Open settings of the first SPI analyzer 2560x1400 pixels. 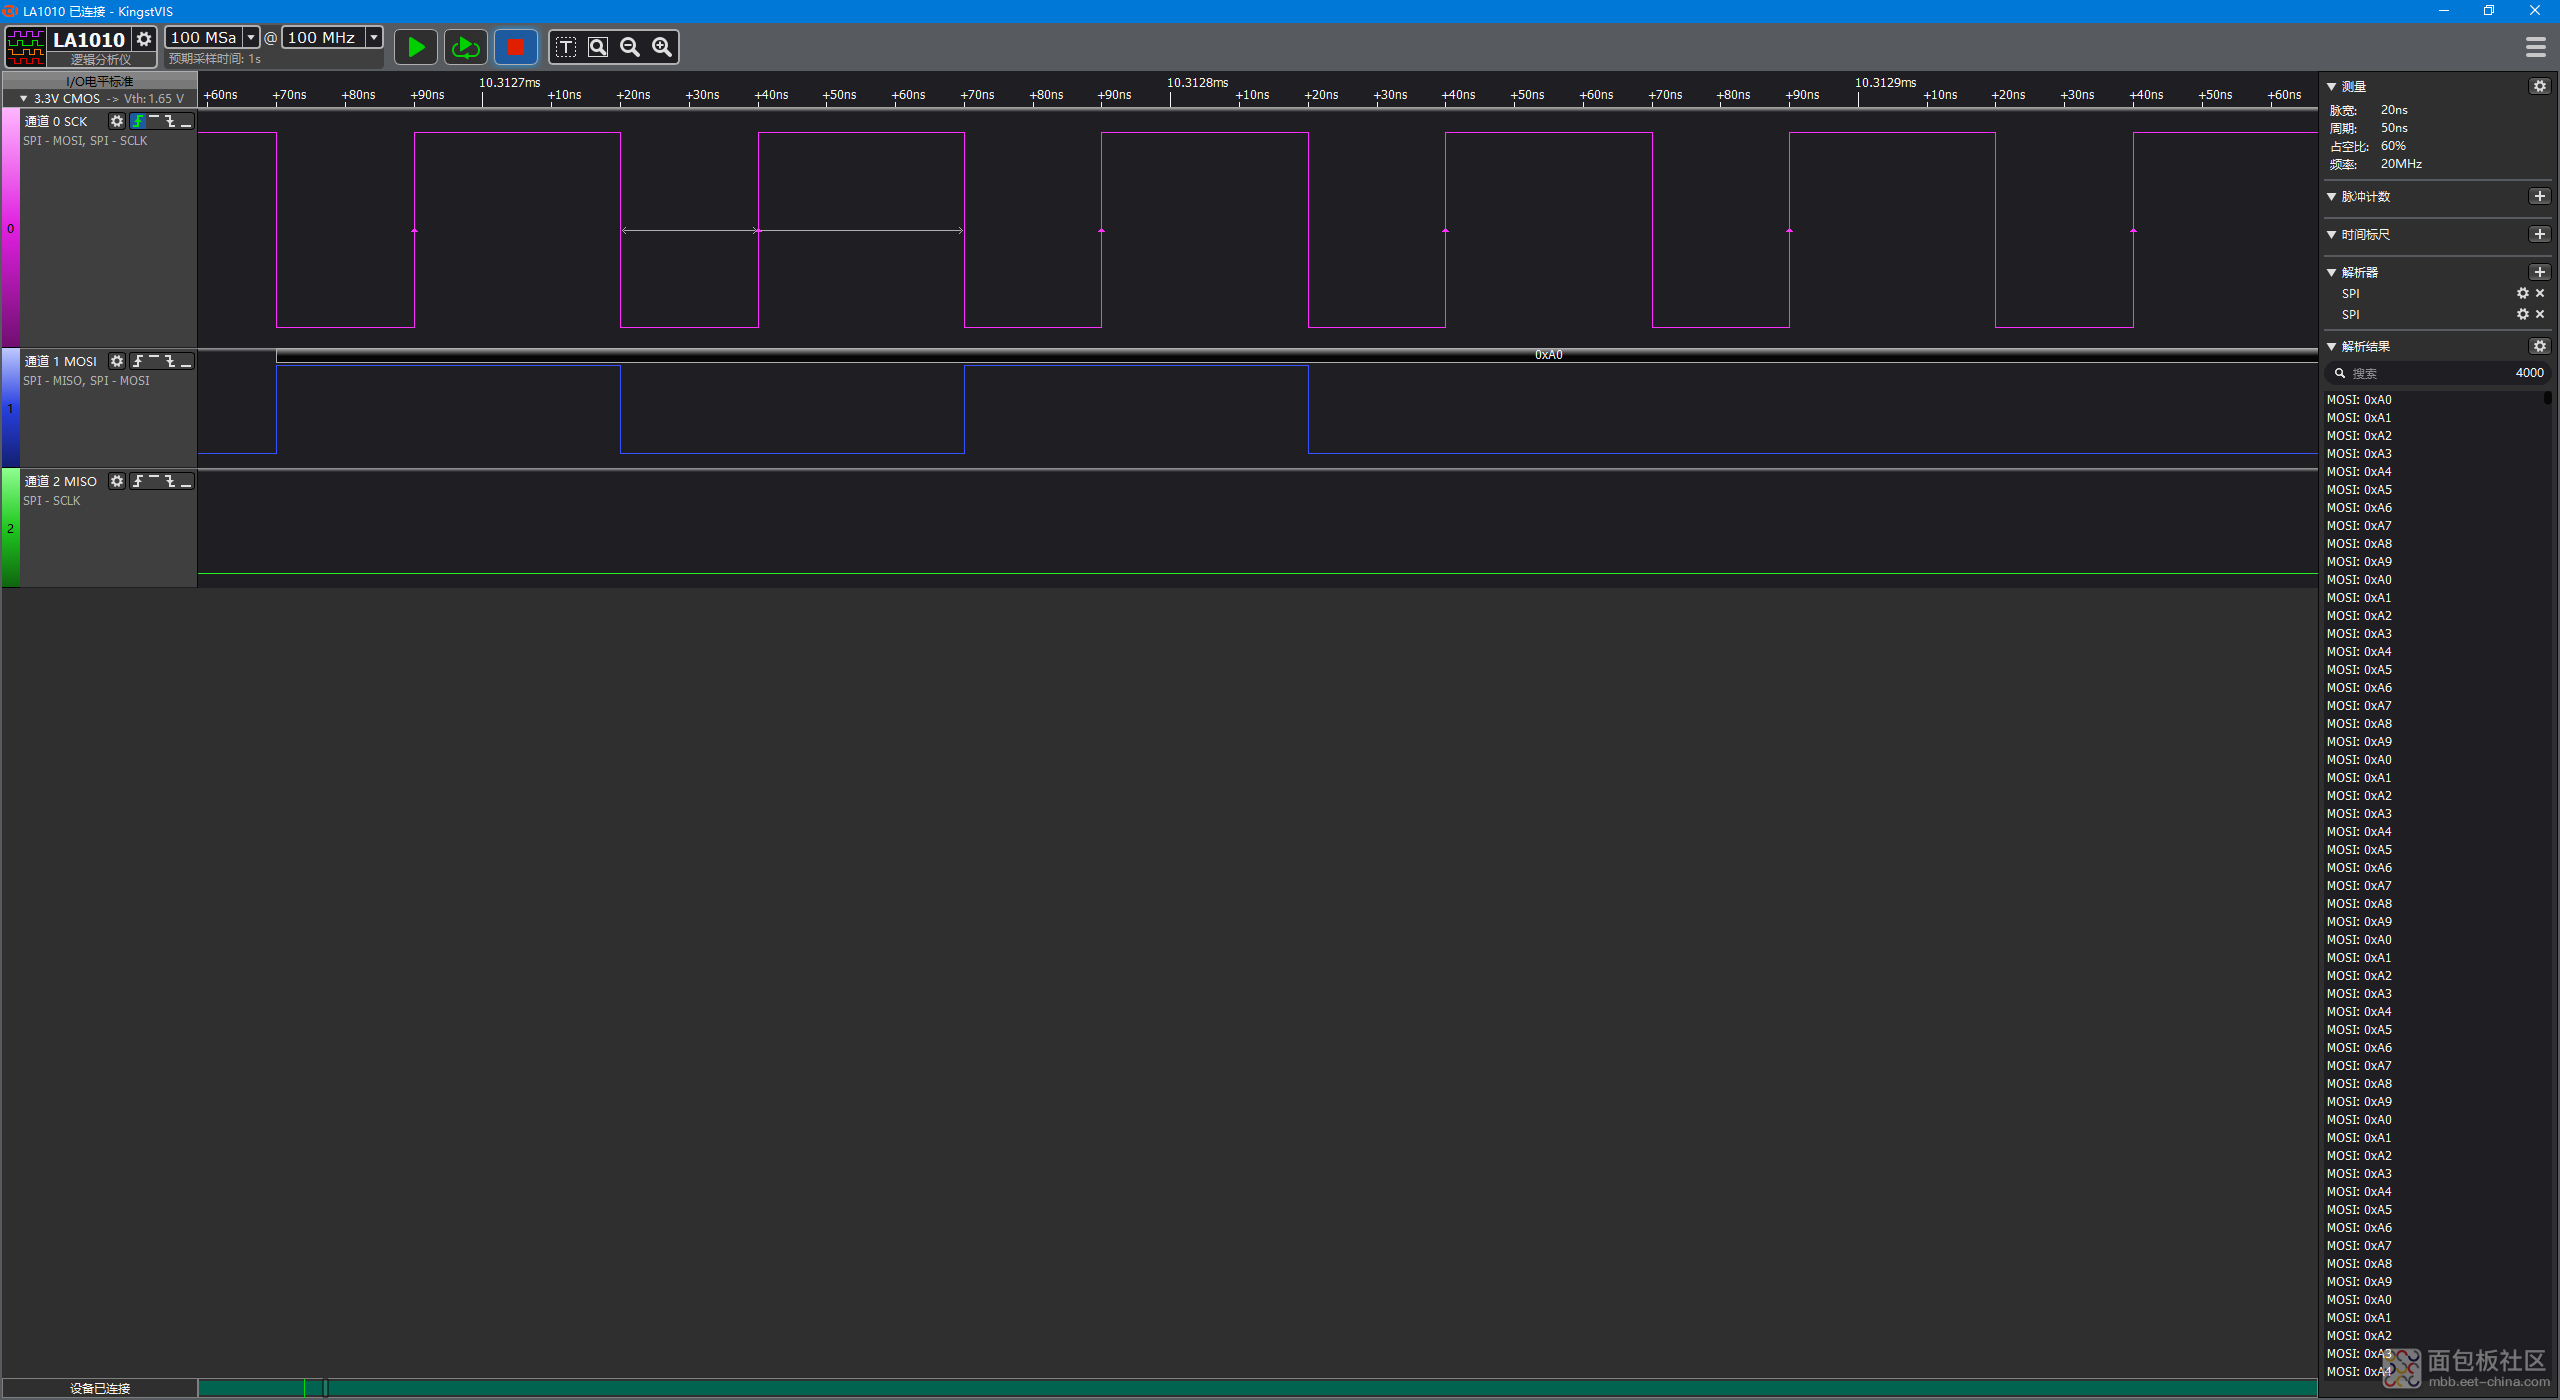[x=2523, y=293]
